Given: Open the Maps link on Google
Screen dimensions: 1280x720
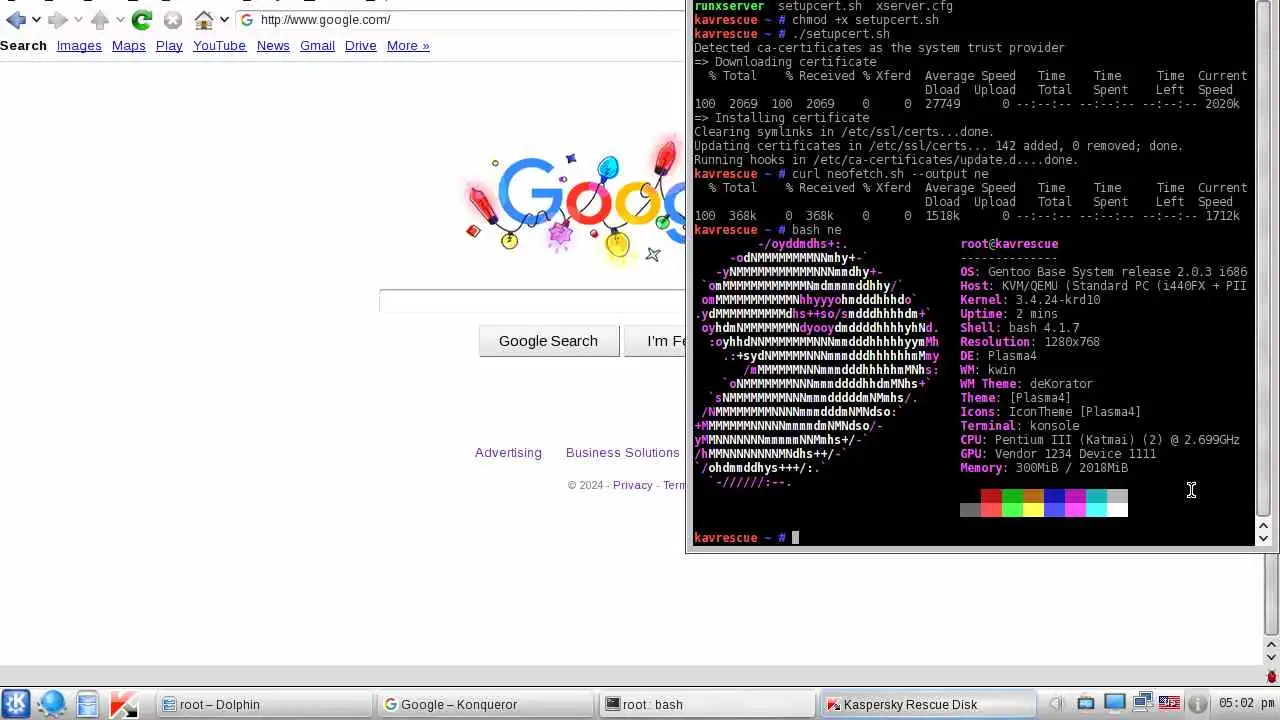Looking at the screenshot, I should point(128,45).
